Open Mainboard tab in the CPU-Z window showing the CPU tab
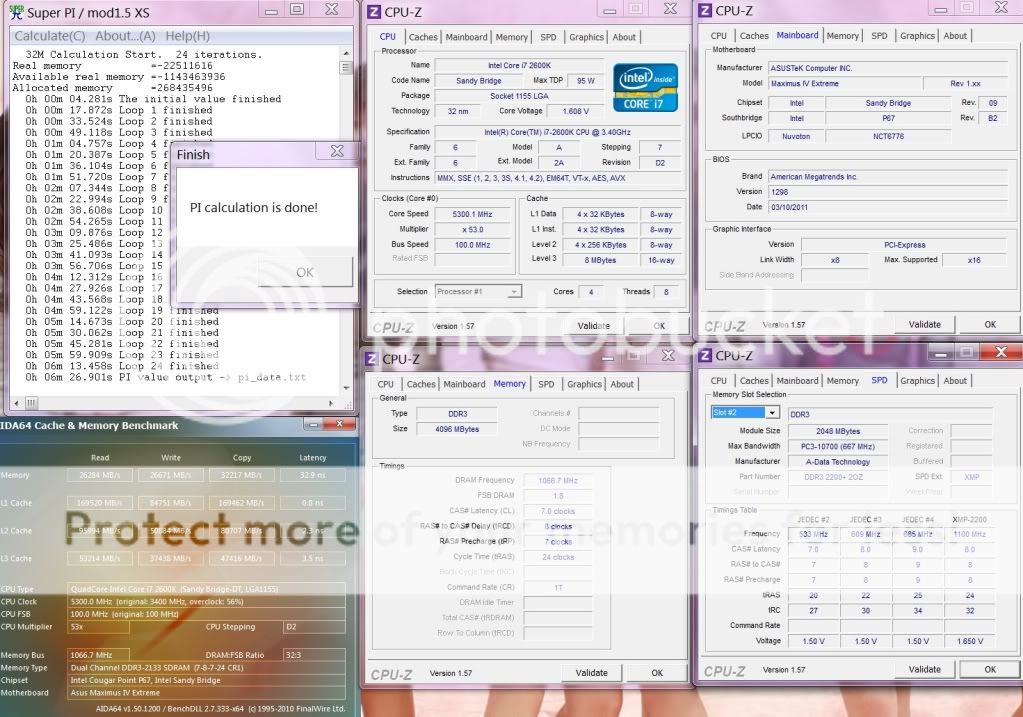 pyautogui.click(x=466, y=37)
